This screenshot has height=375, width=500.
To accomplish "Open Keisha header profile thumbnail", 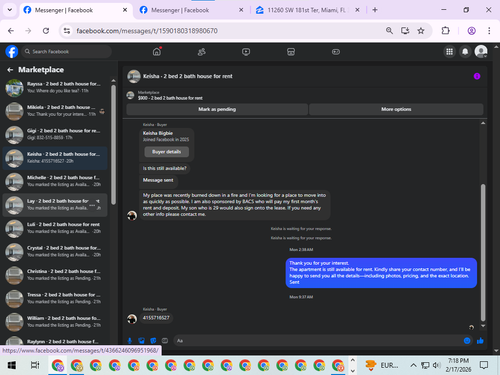I will [134, 76].
